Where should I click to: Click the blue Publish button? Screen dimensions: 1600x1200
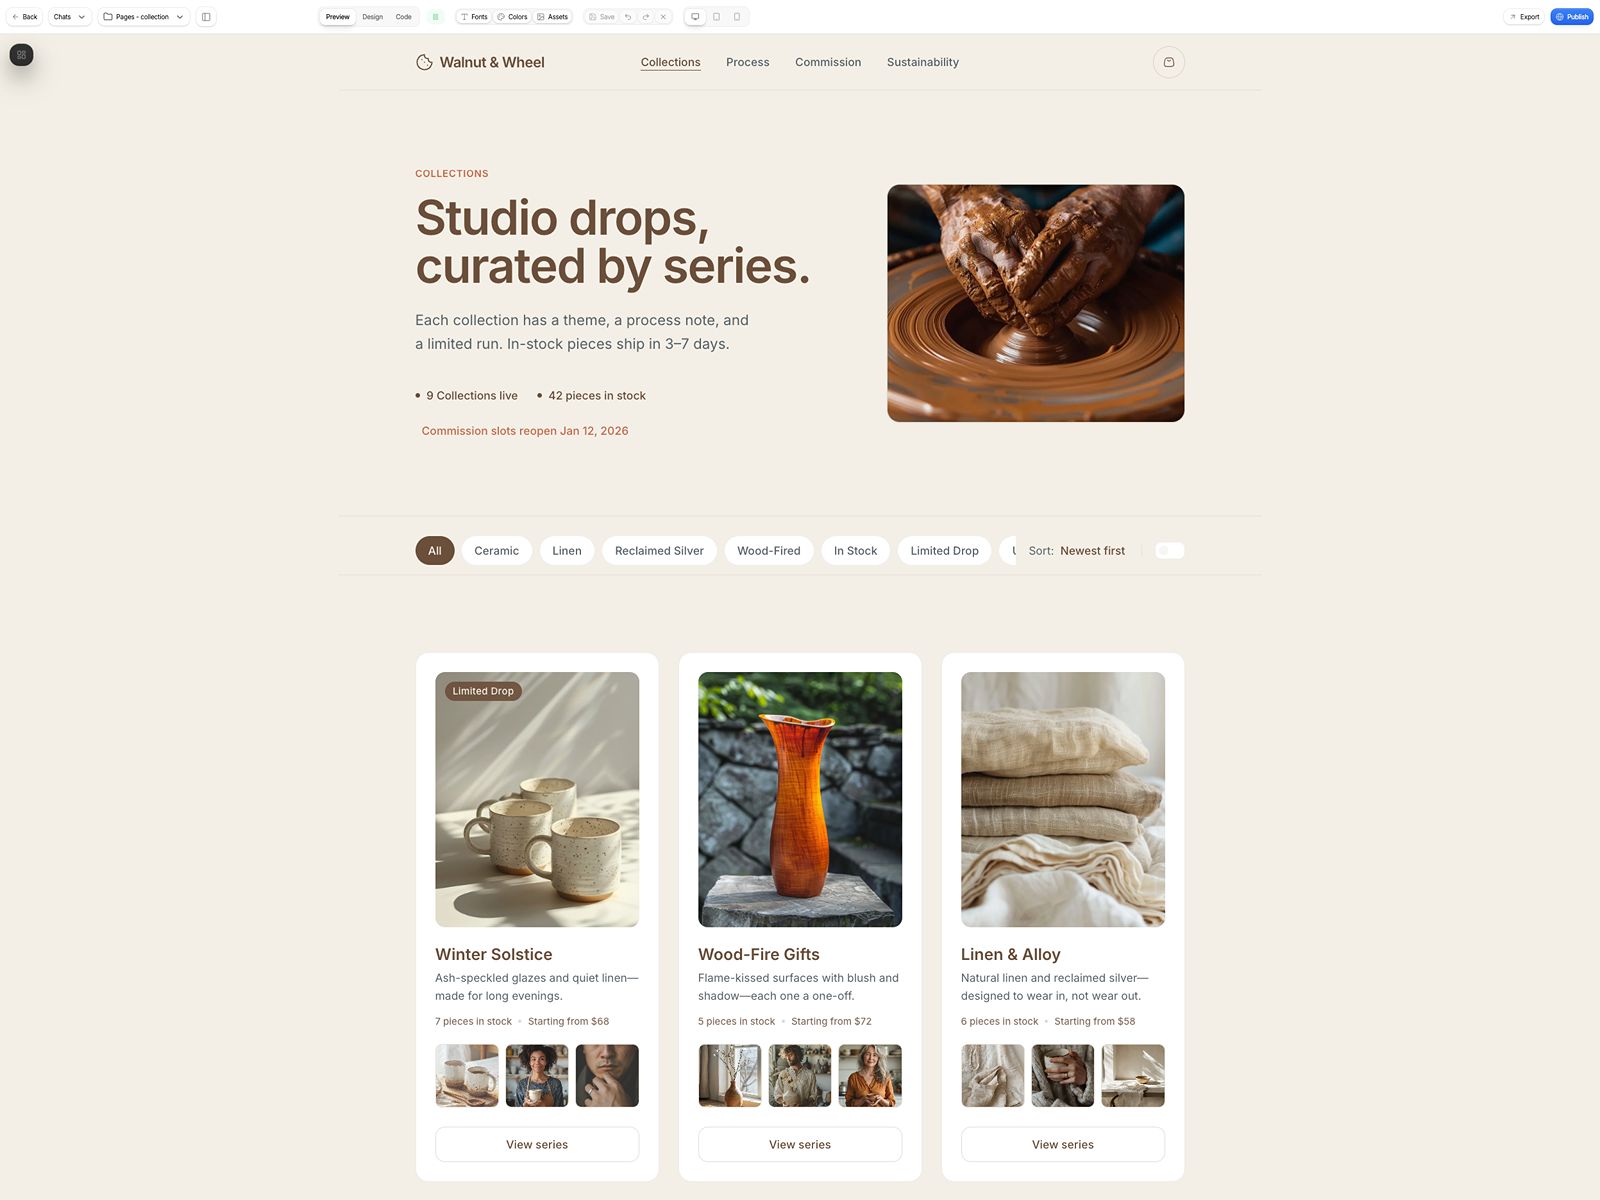coord(1571,17)
